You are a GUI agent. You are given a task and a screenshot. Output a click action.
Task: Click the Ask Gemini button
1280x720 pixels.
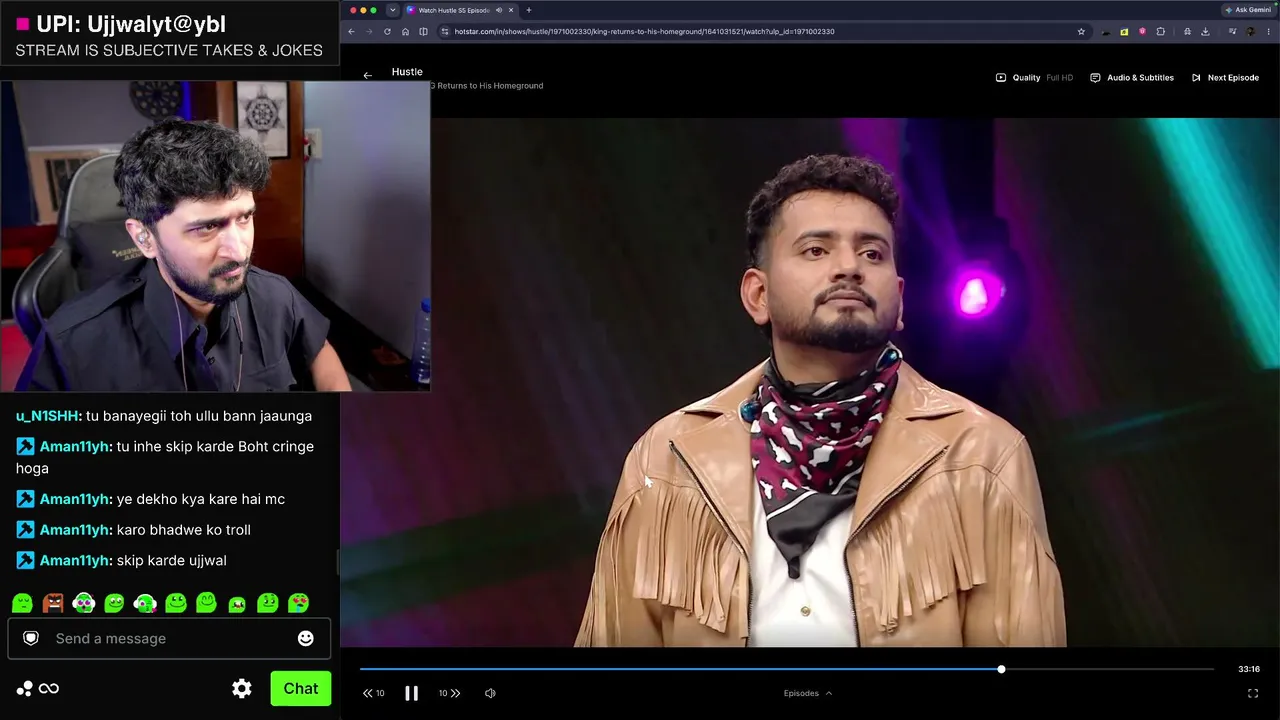(1248, 10)
